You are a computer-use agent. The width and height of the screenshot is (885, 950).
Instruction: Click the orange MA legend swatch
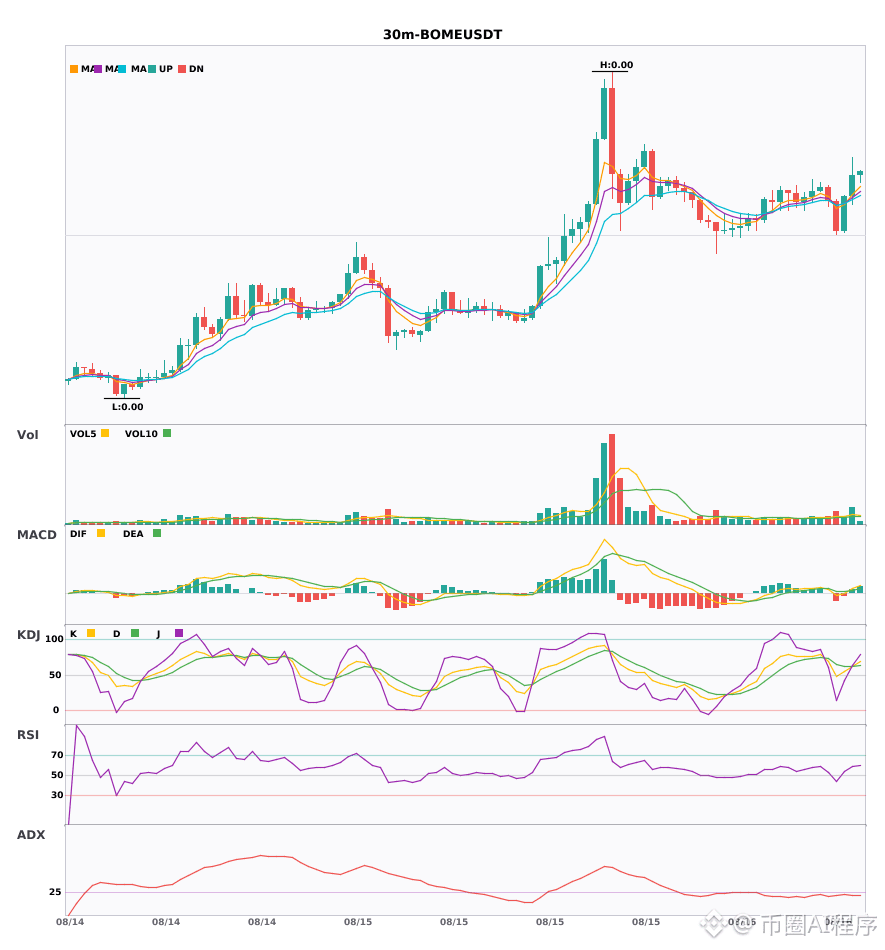pyautogui.click(x=74, y=69)
